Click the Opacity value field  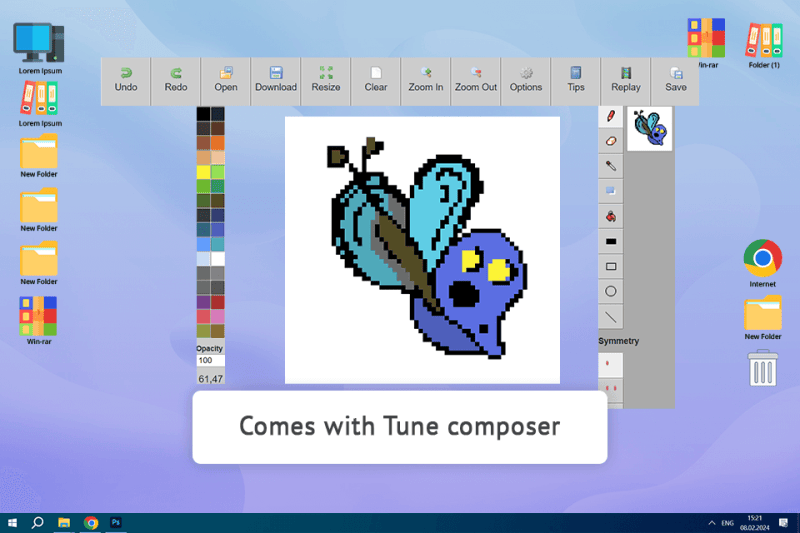tap(210, 360)
